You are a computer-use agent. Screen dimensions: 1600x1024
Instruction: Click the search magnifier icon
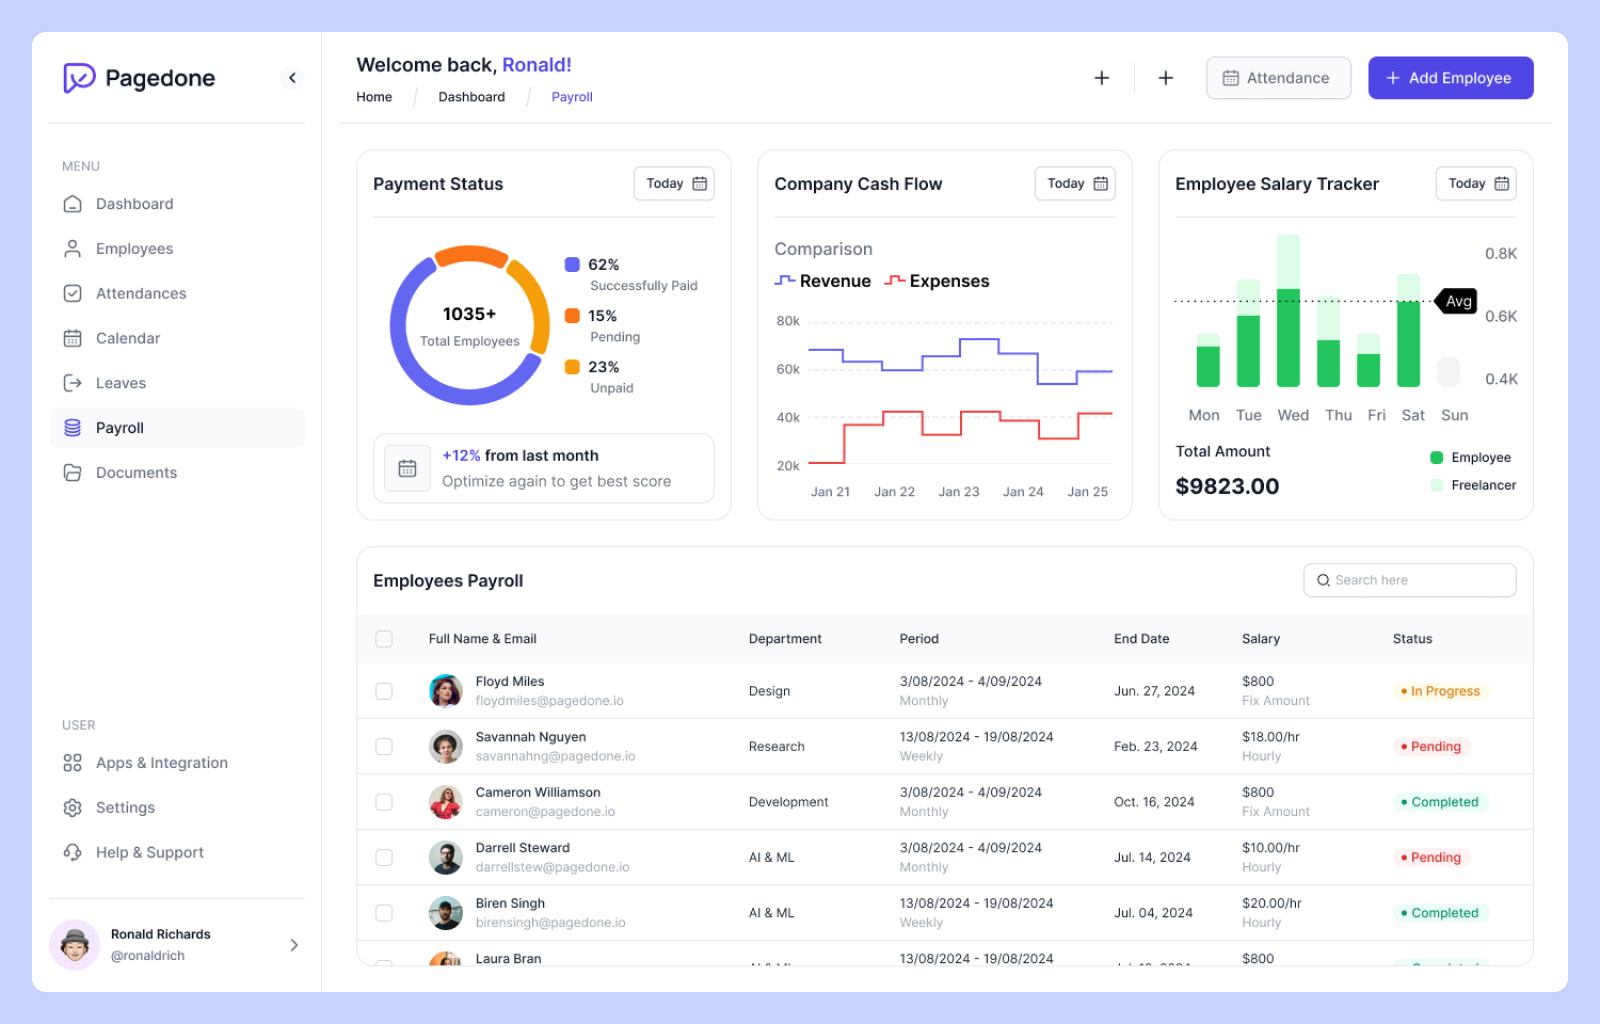click(x=1323, y=580)
